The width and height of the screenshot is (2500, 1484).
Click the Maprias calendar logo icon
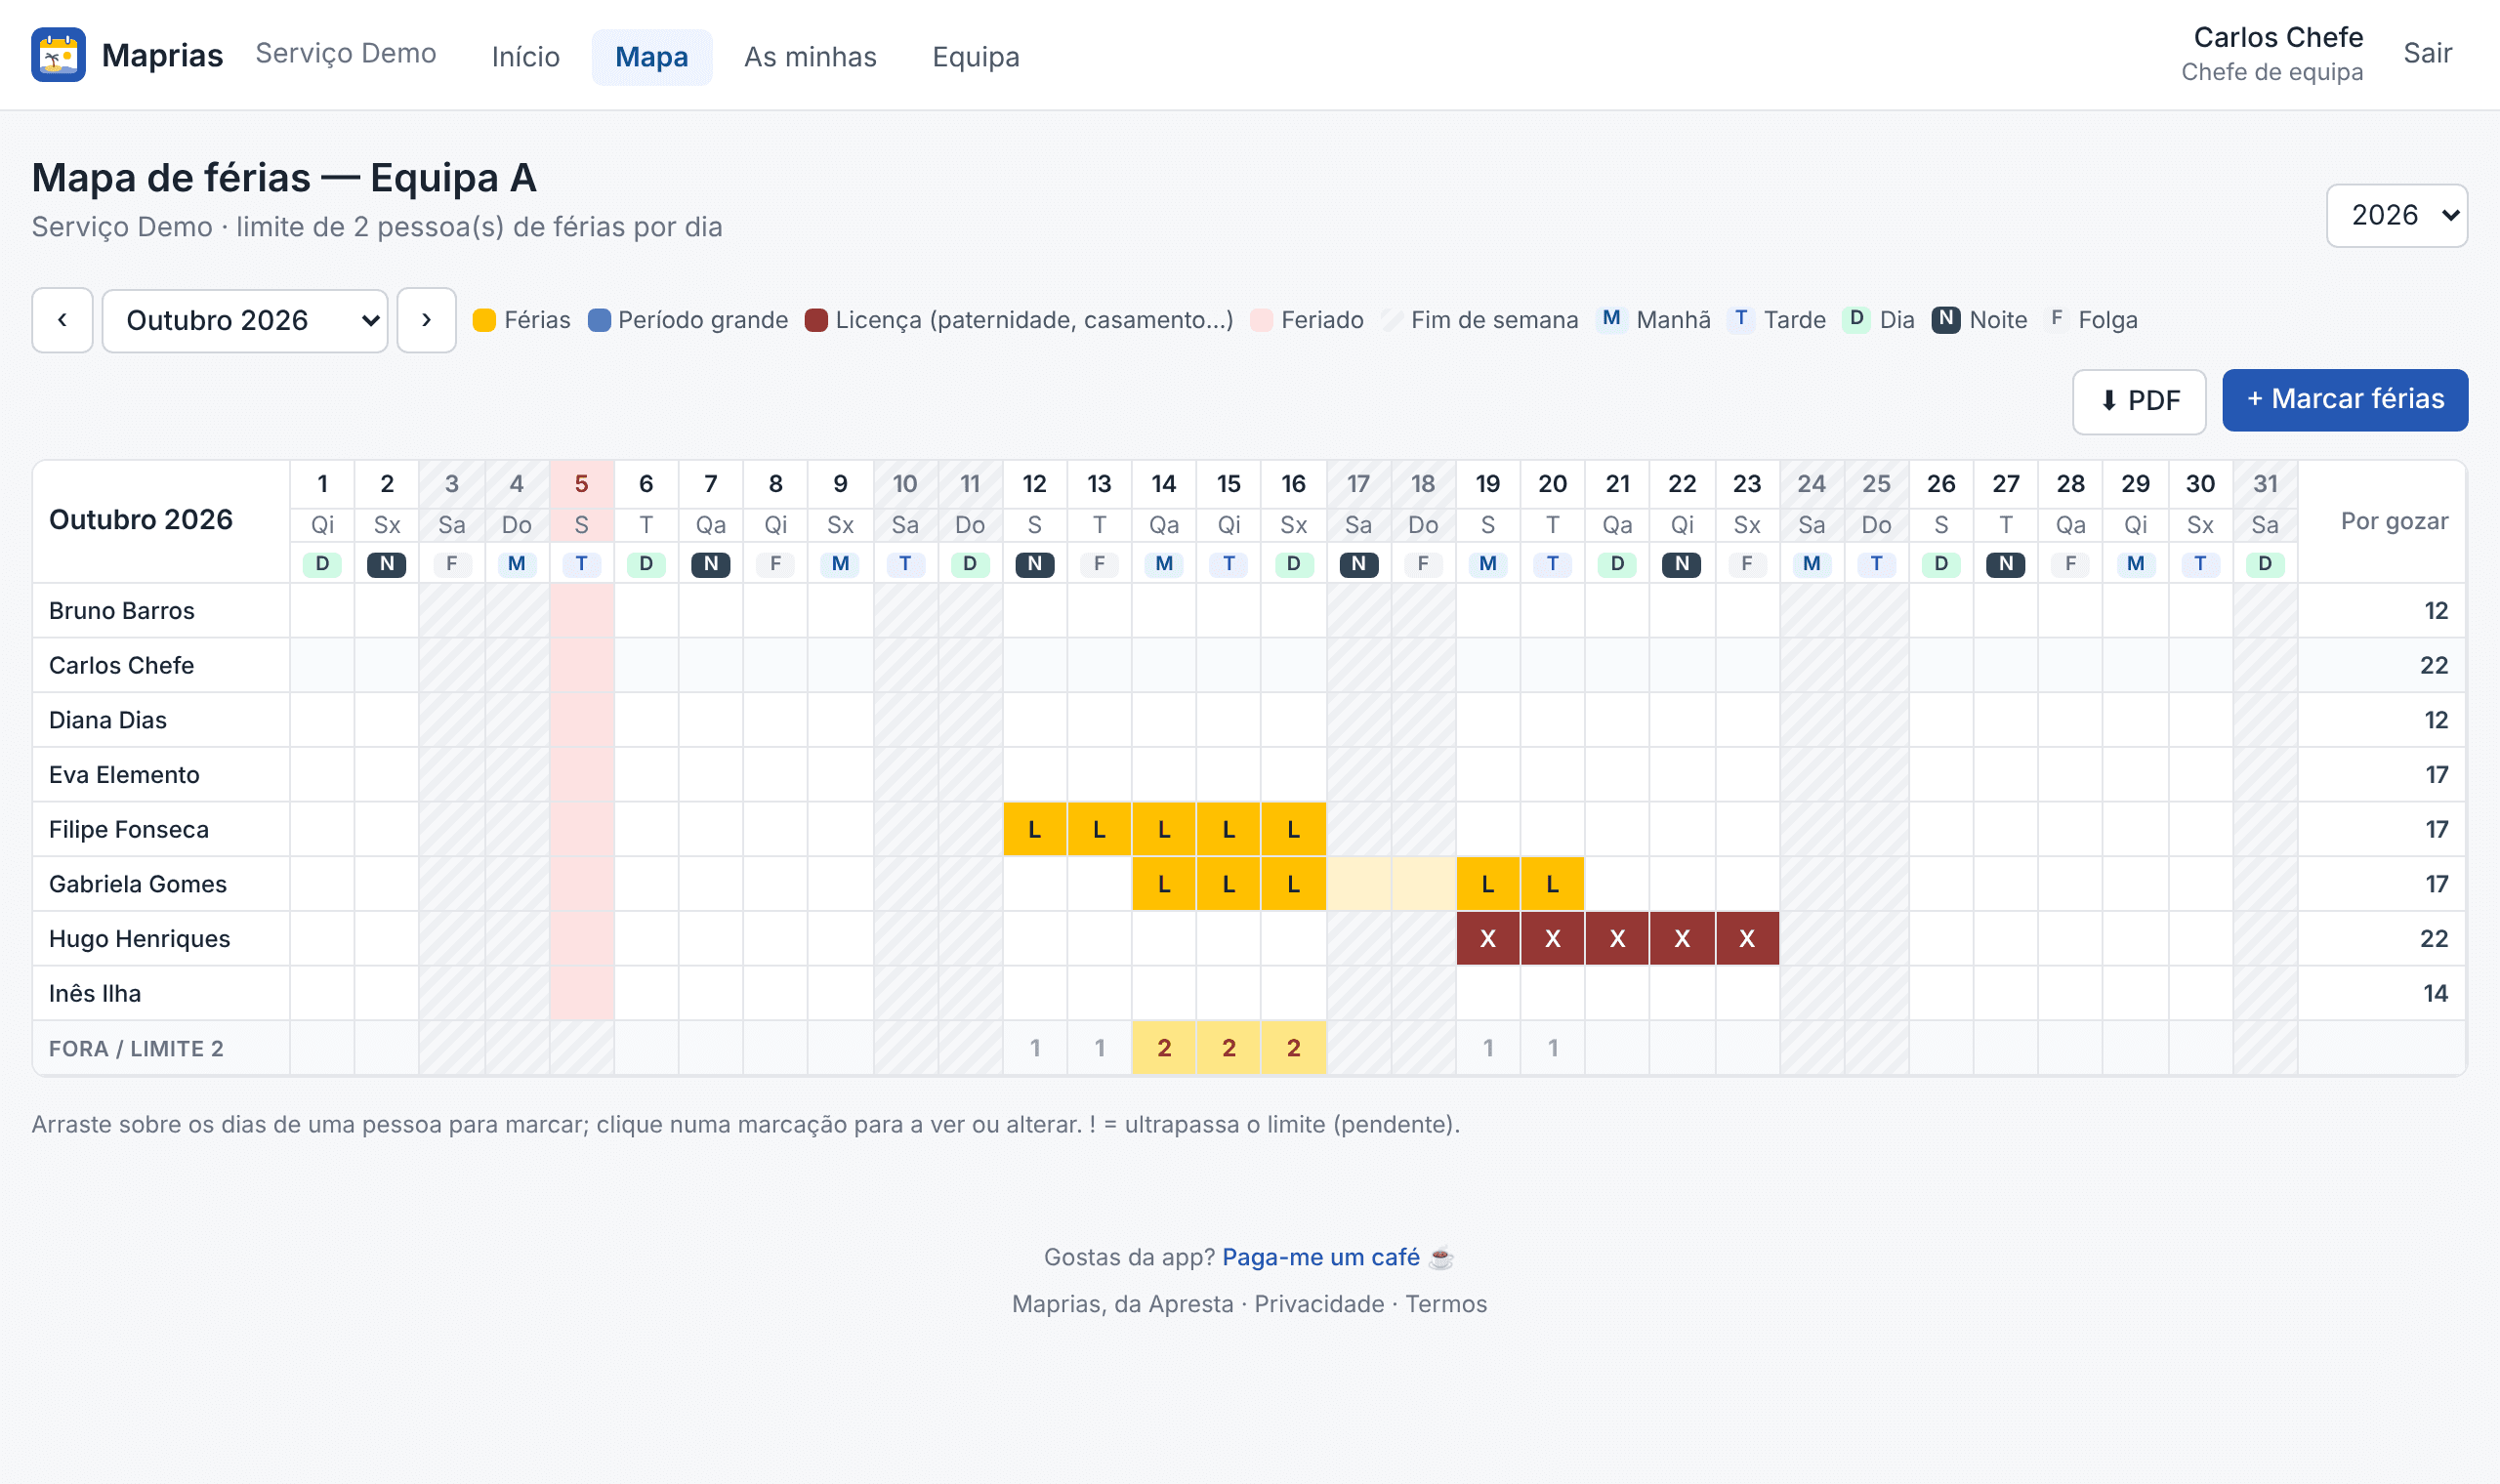pyautogui.click(x=58, y=55)
